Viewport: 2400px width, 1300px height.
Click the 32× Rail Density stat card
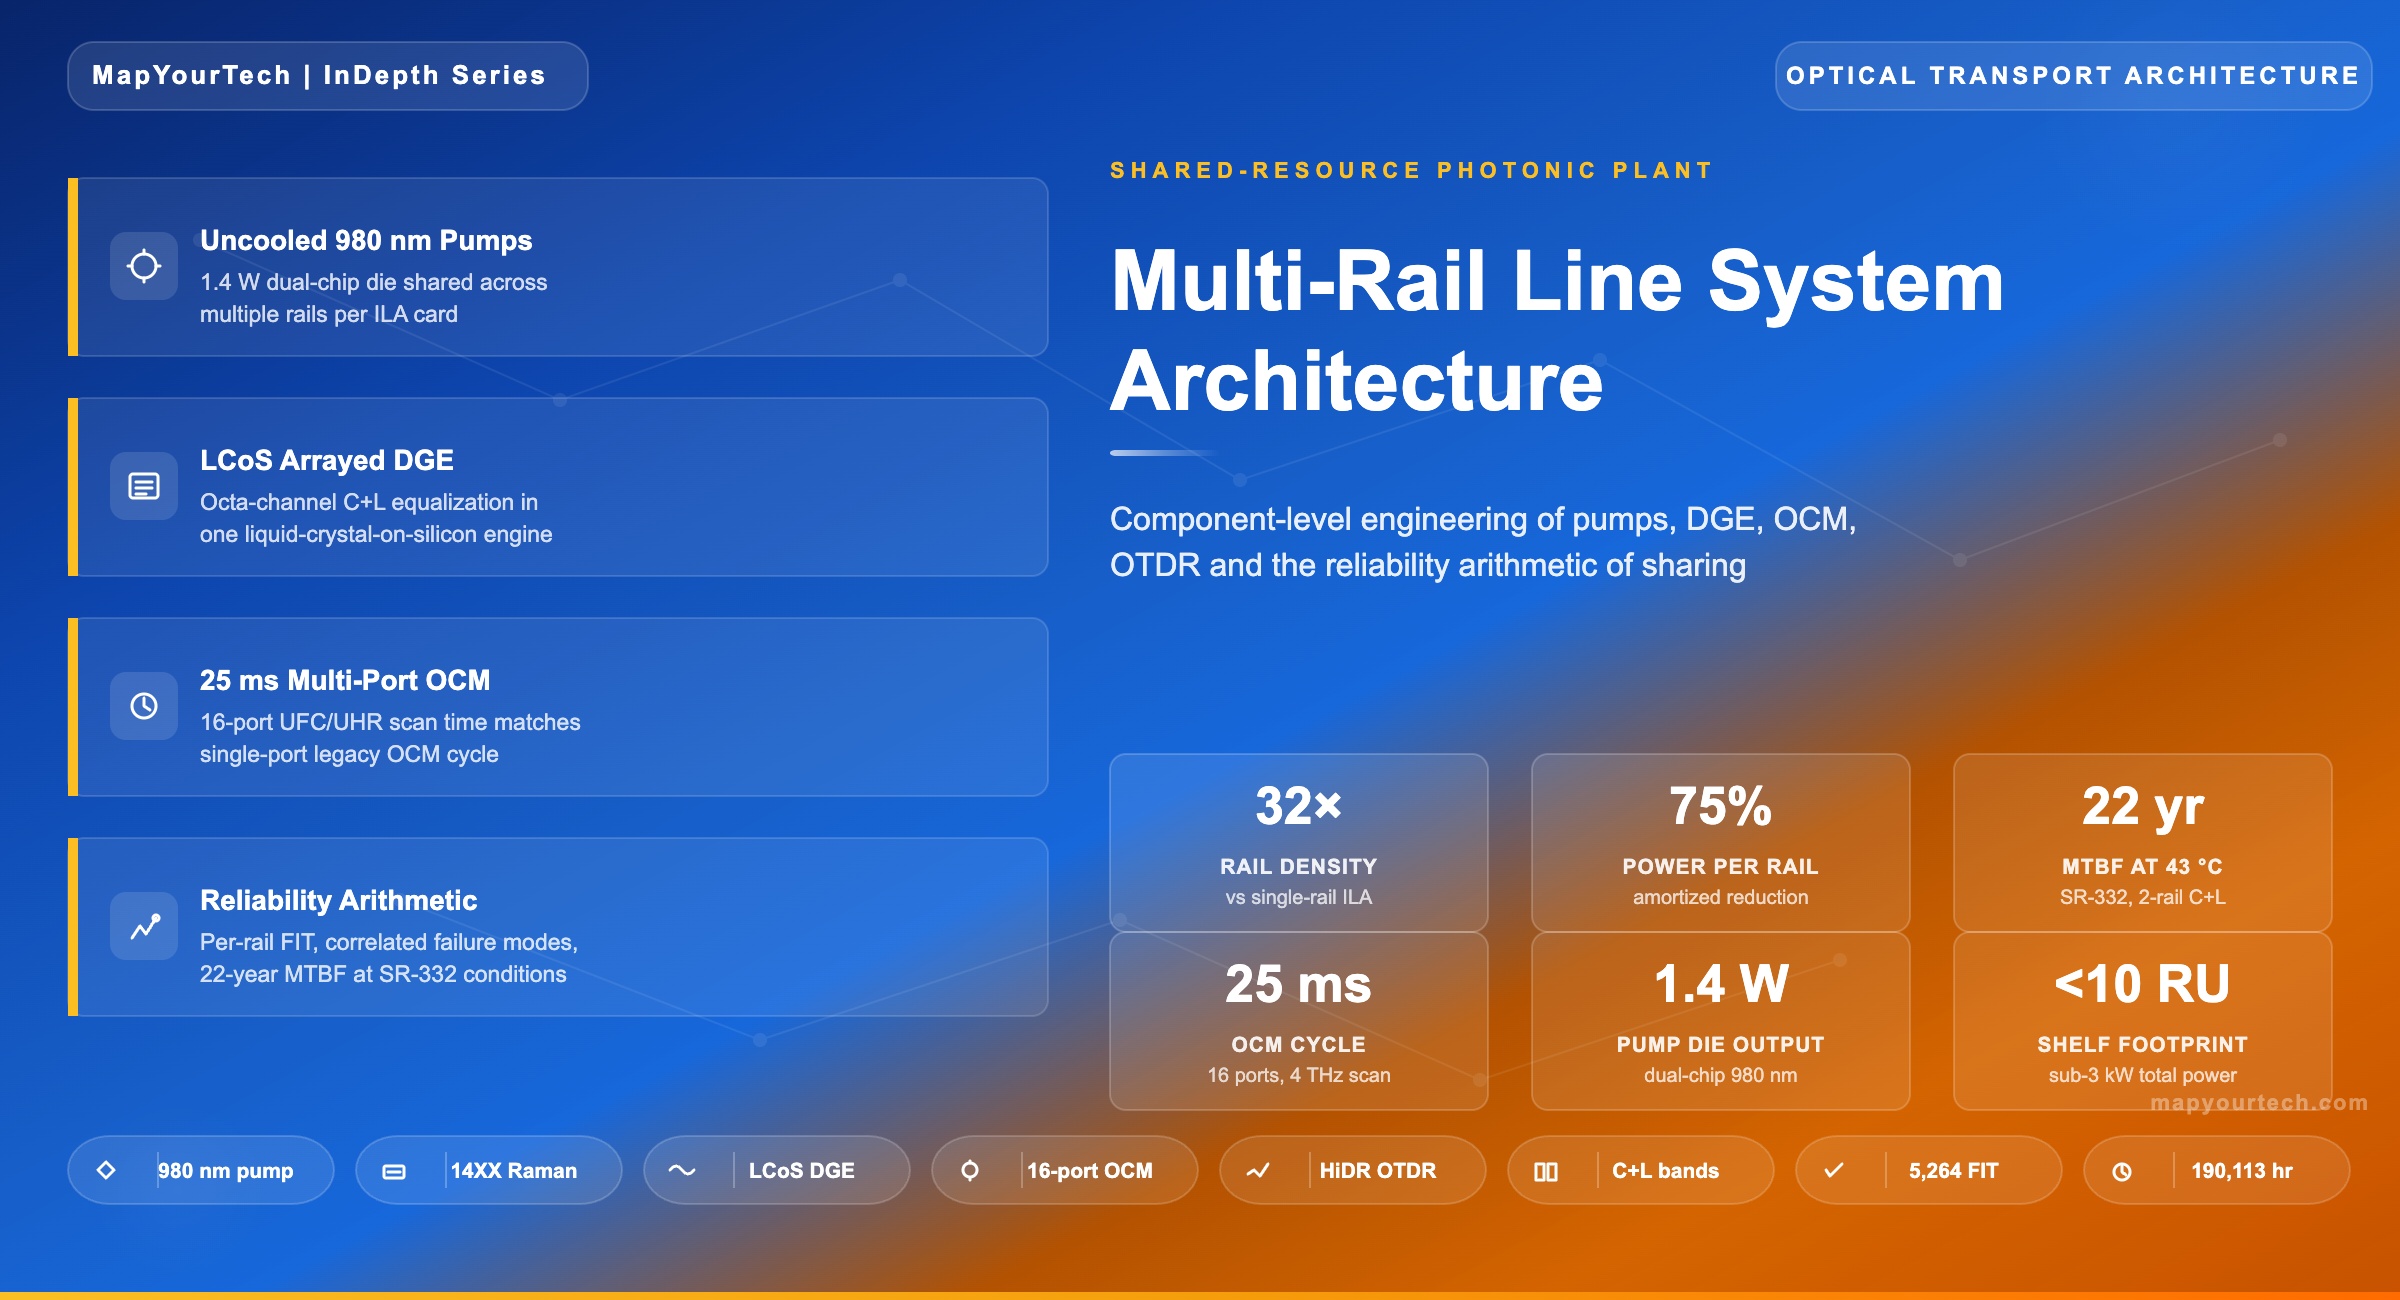click(1299, 843)
